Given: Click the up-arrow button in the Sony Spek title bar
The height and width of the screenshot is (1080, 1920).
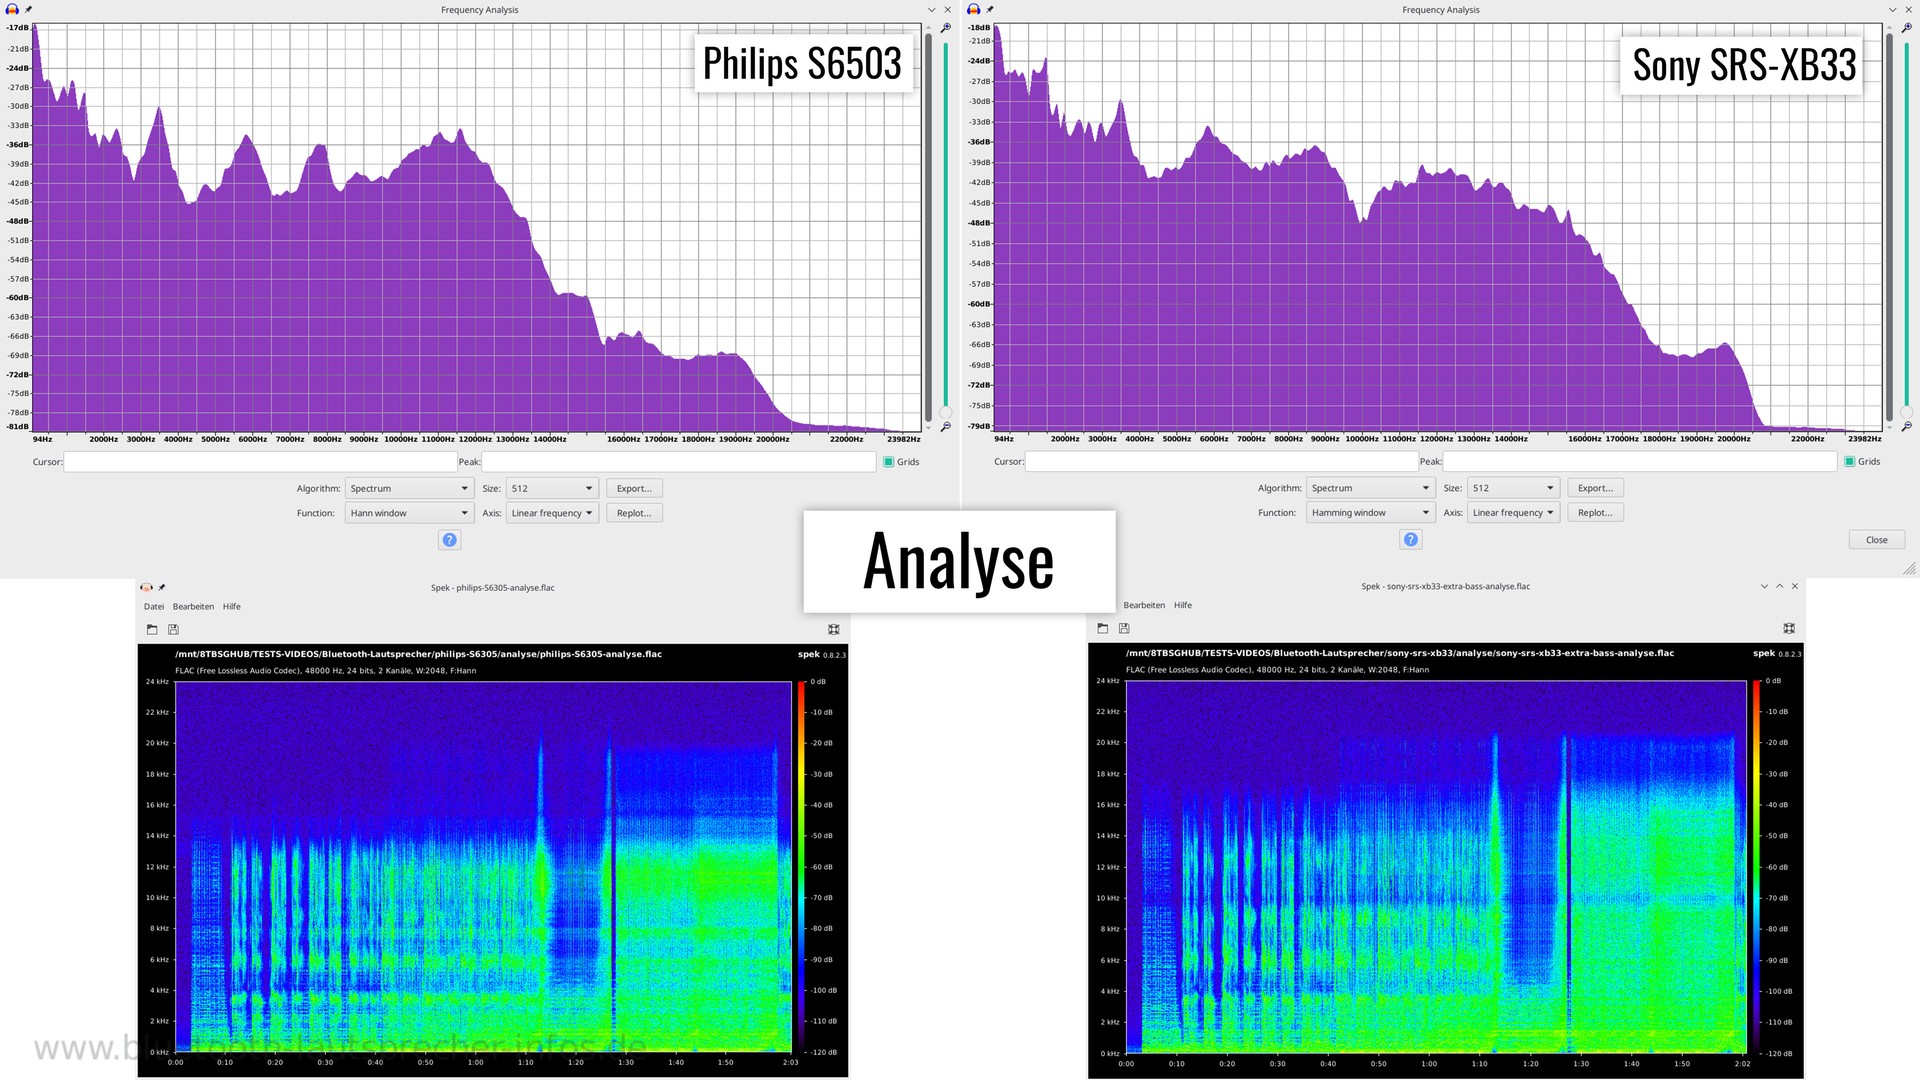Looking at the screenshot, I should [1779, 586].
